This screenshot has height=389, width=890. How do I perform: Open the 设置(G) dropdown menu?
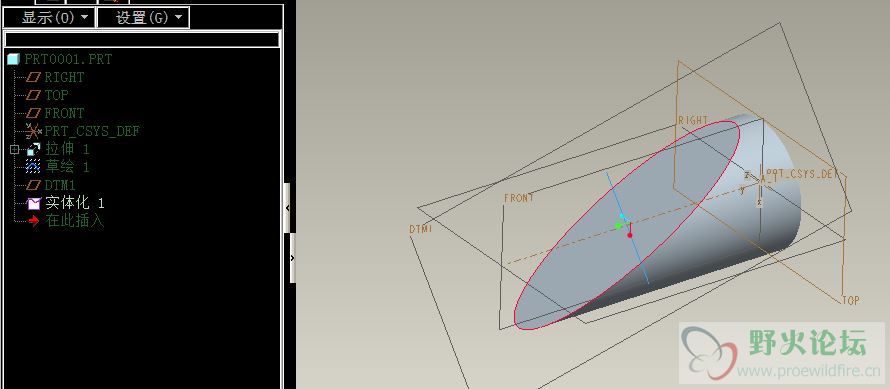click(143, 18)
